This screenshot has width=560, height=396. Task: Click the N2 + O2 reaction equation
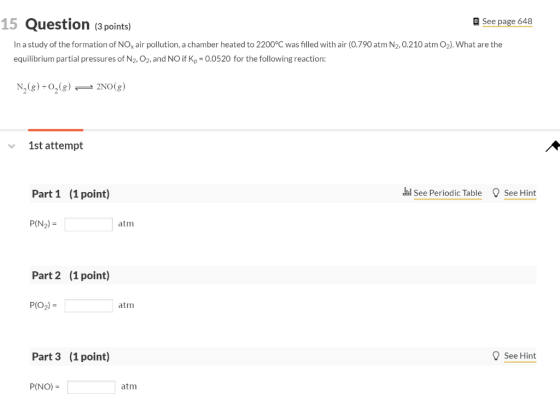pos(71,87)
